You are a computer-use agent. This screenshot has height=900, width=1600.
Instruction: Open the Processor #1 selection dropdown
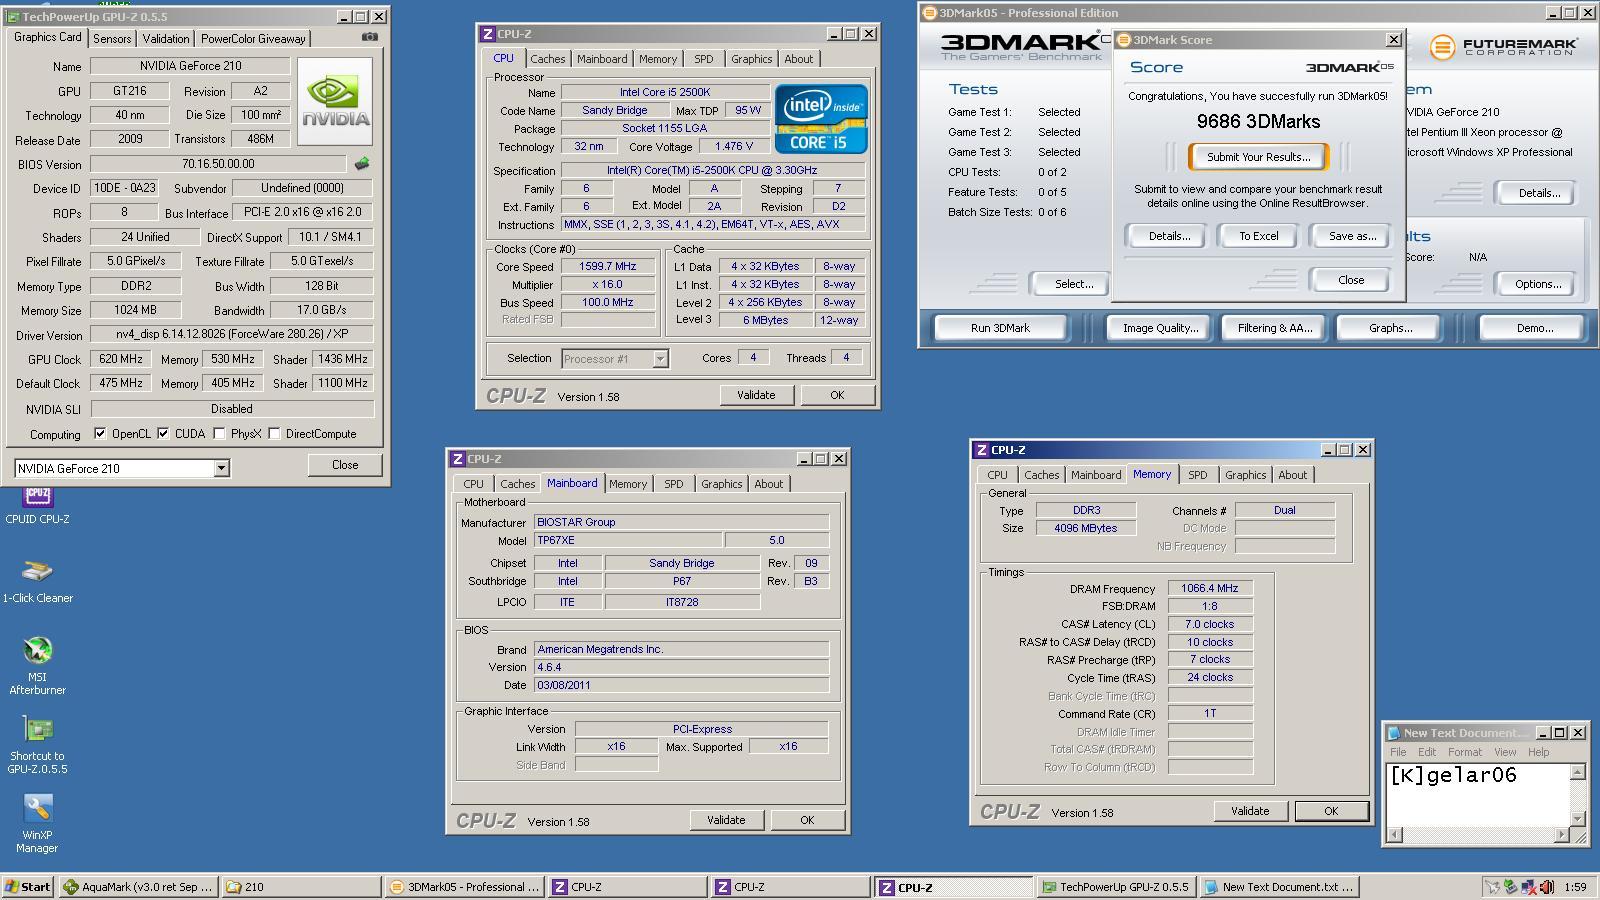click(x=660, y=358)
